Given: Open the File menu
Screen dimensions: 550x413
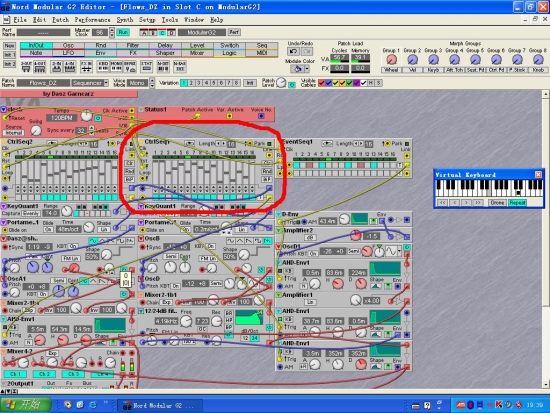Looking at the screenshot, I should pyautogui.click(x=20, y=20).
